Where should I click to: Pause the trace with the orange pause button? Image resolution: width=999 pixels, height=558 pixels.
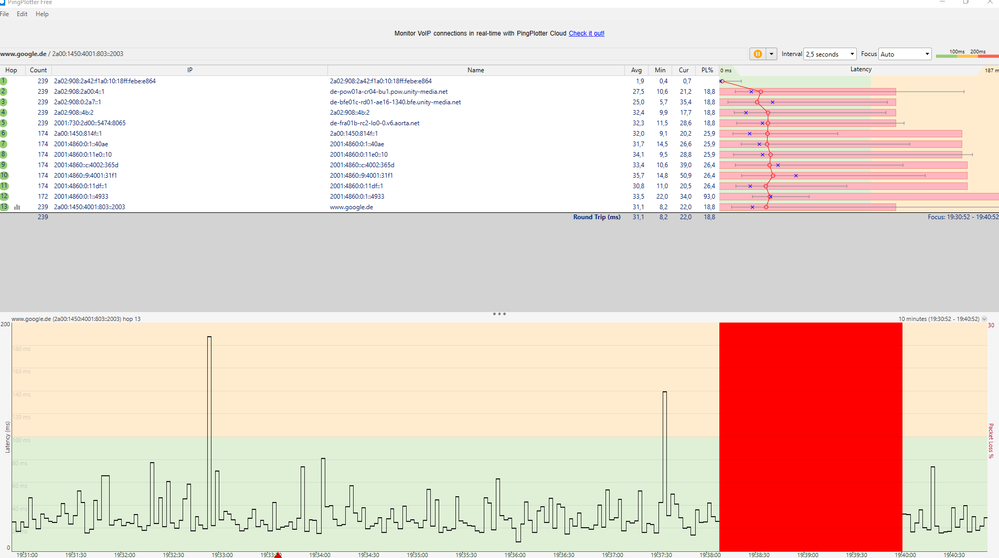(x=758, y=54)
